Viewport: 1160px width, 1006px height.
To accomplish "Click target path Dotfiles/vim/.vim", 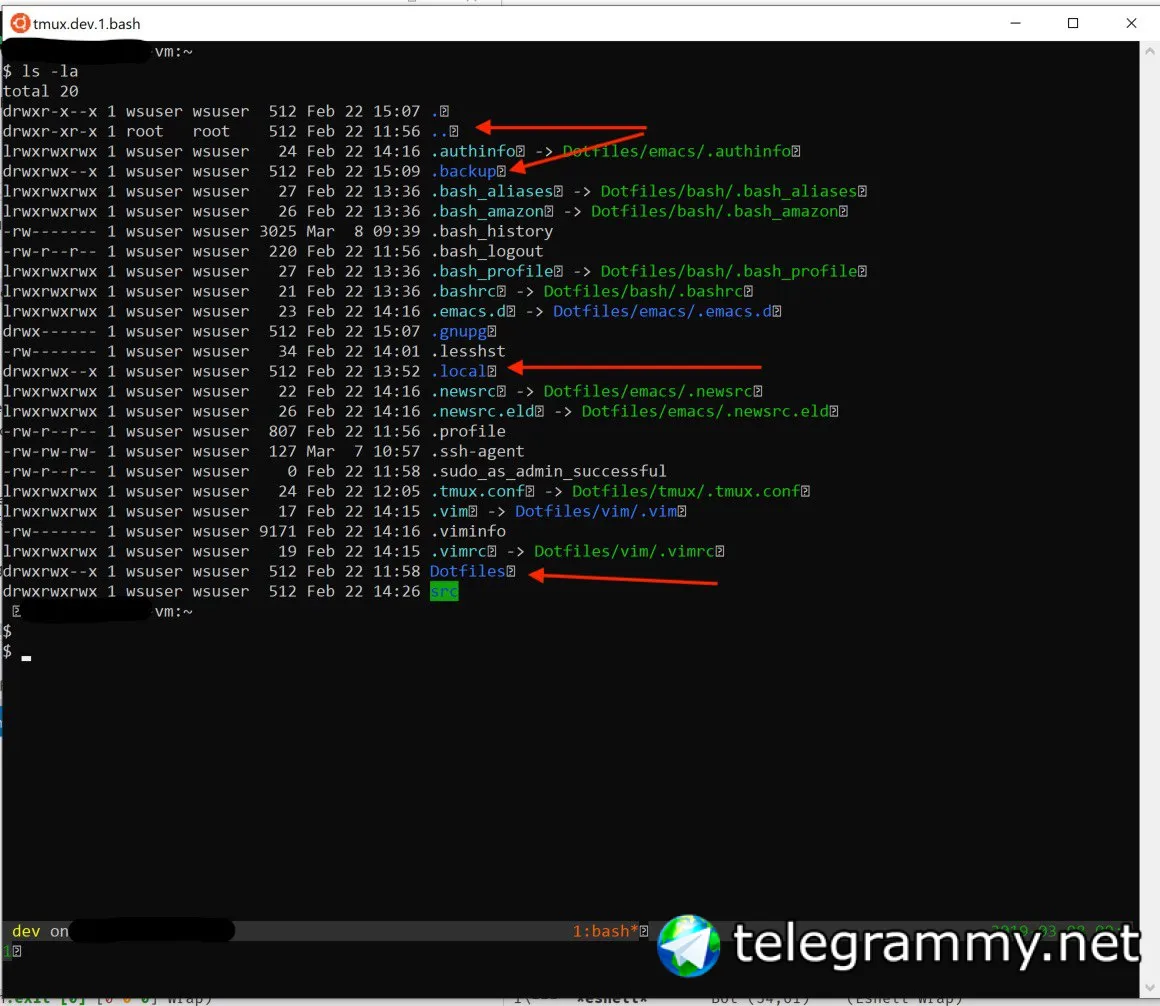I will pyautogui.click(x=596, y=510).
